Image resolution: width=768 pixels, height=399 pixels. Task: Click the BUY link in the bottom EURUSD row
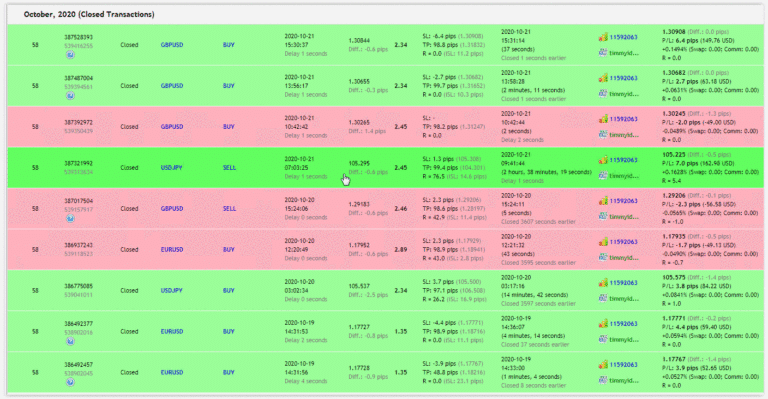coord(229,373)
